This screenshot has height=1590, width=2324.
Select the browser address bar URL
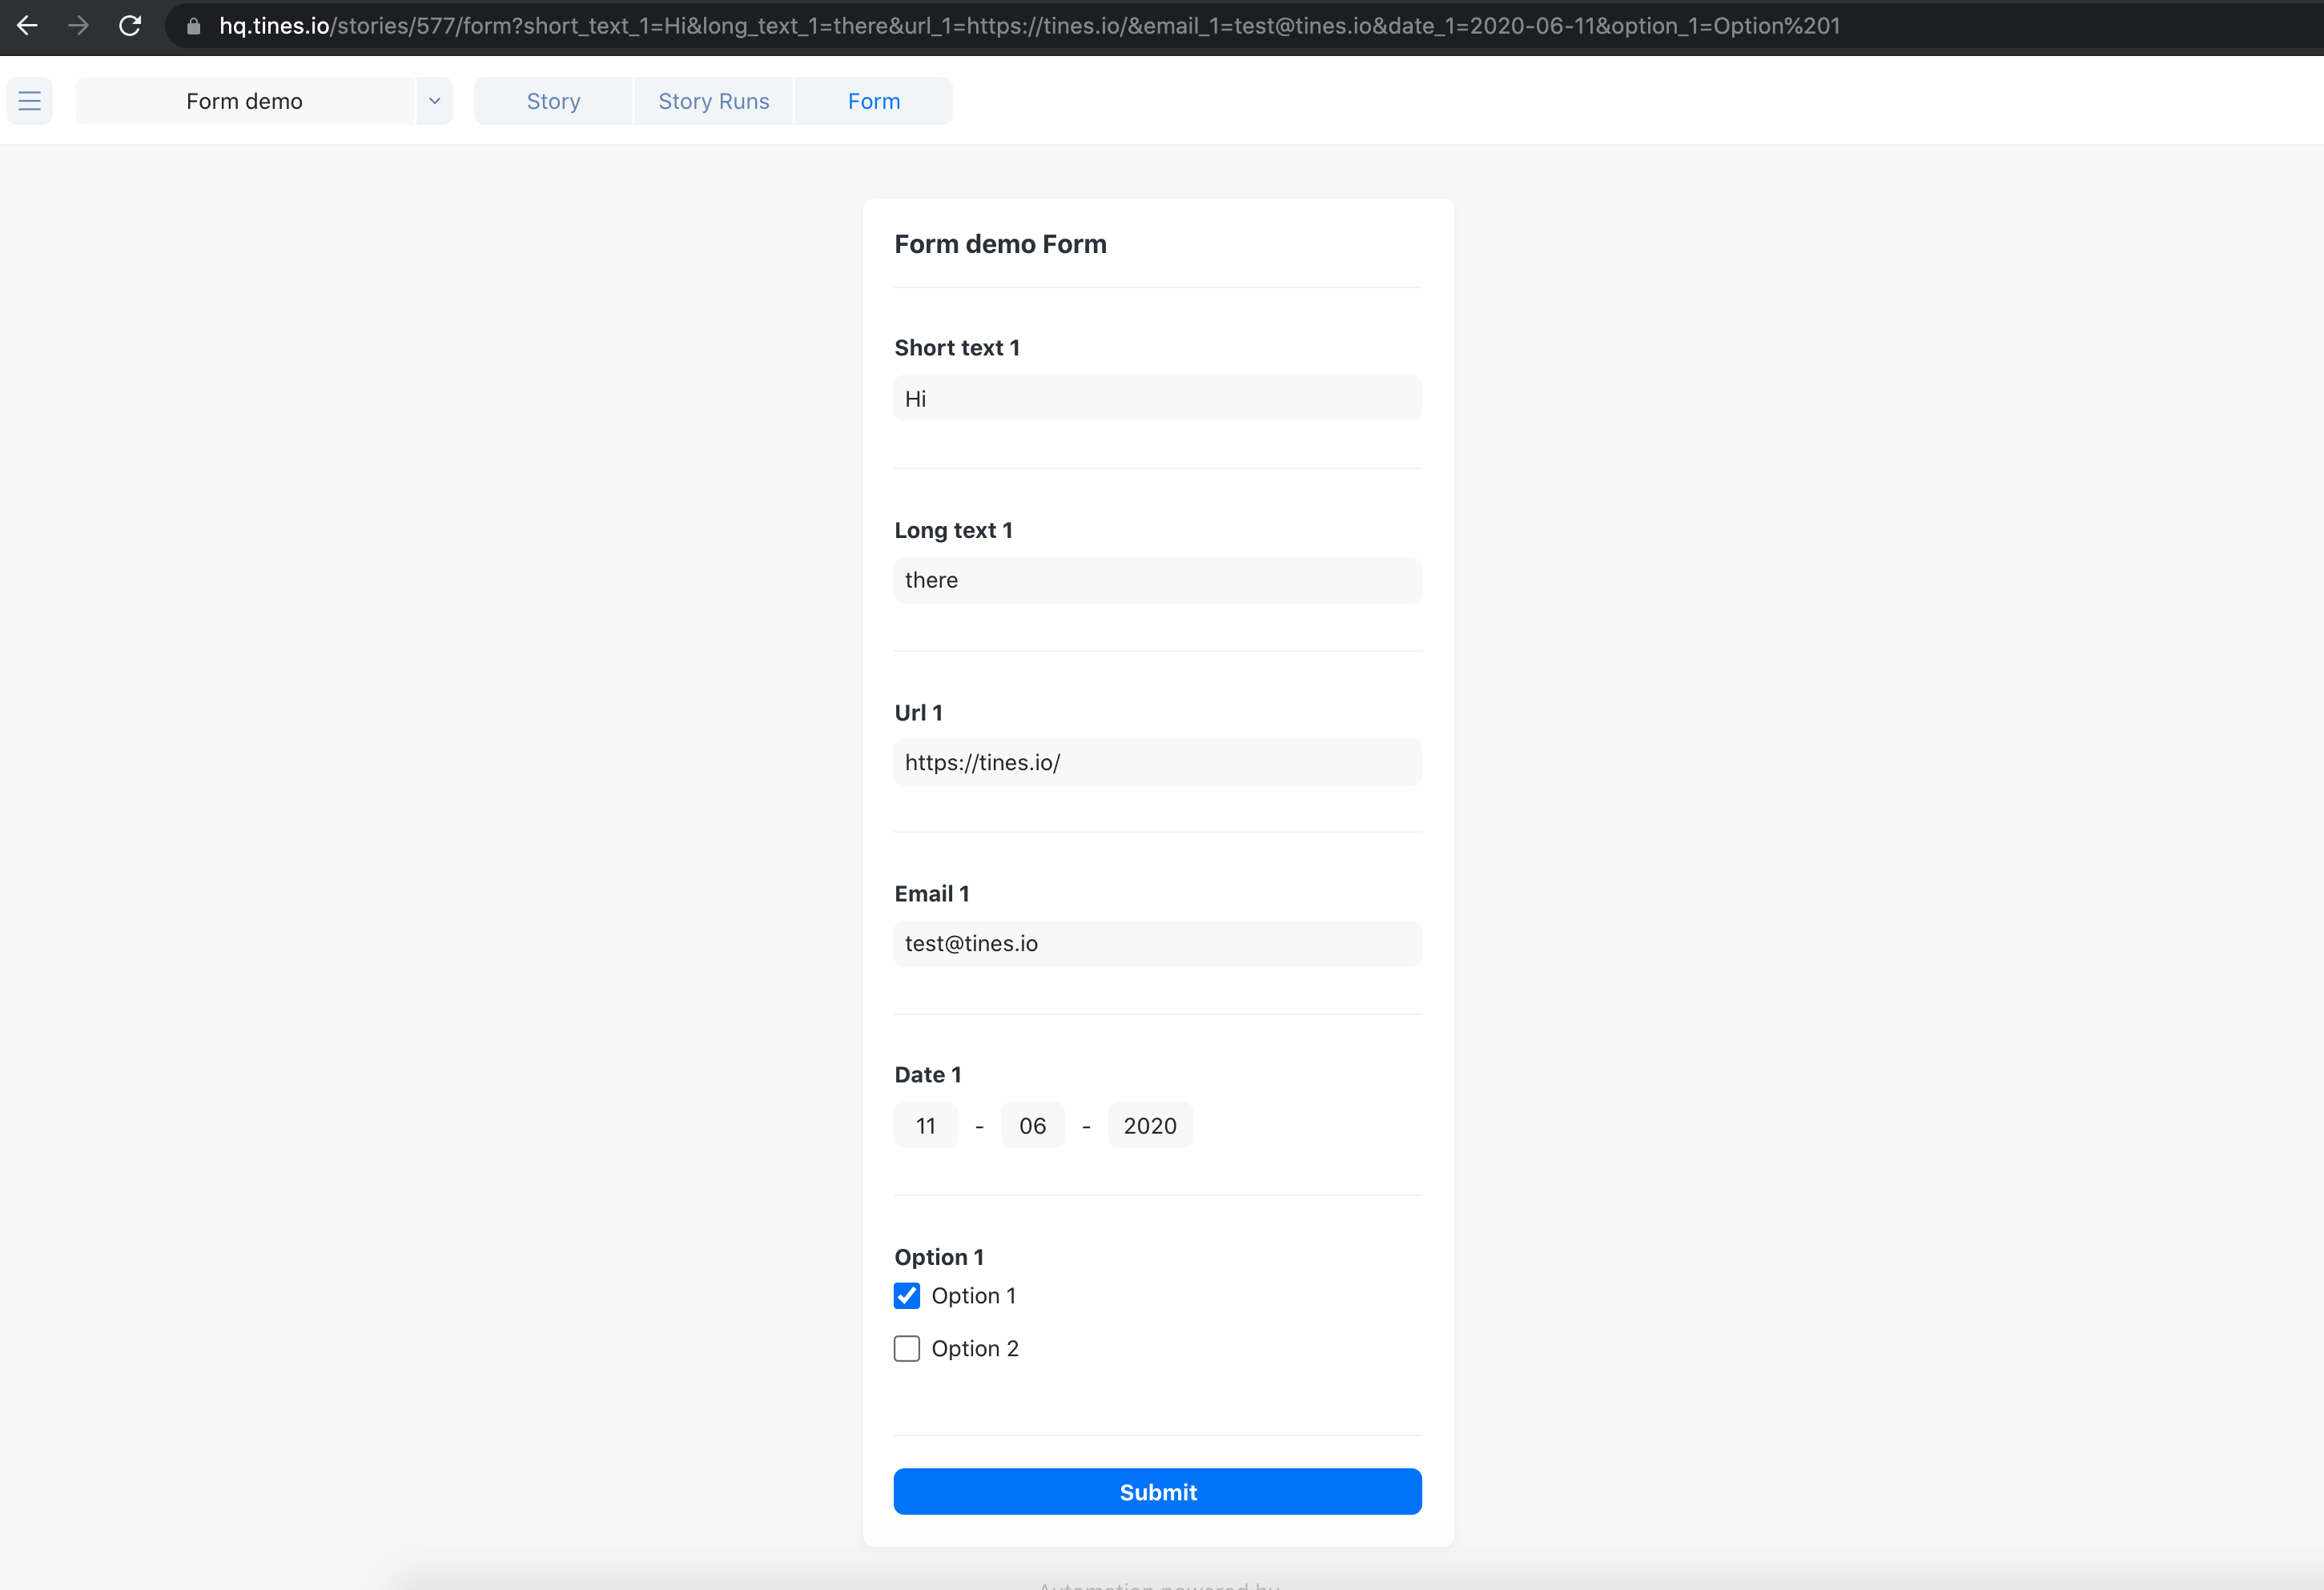pos(1029,26)
